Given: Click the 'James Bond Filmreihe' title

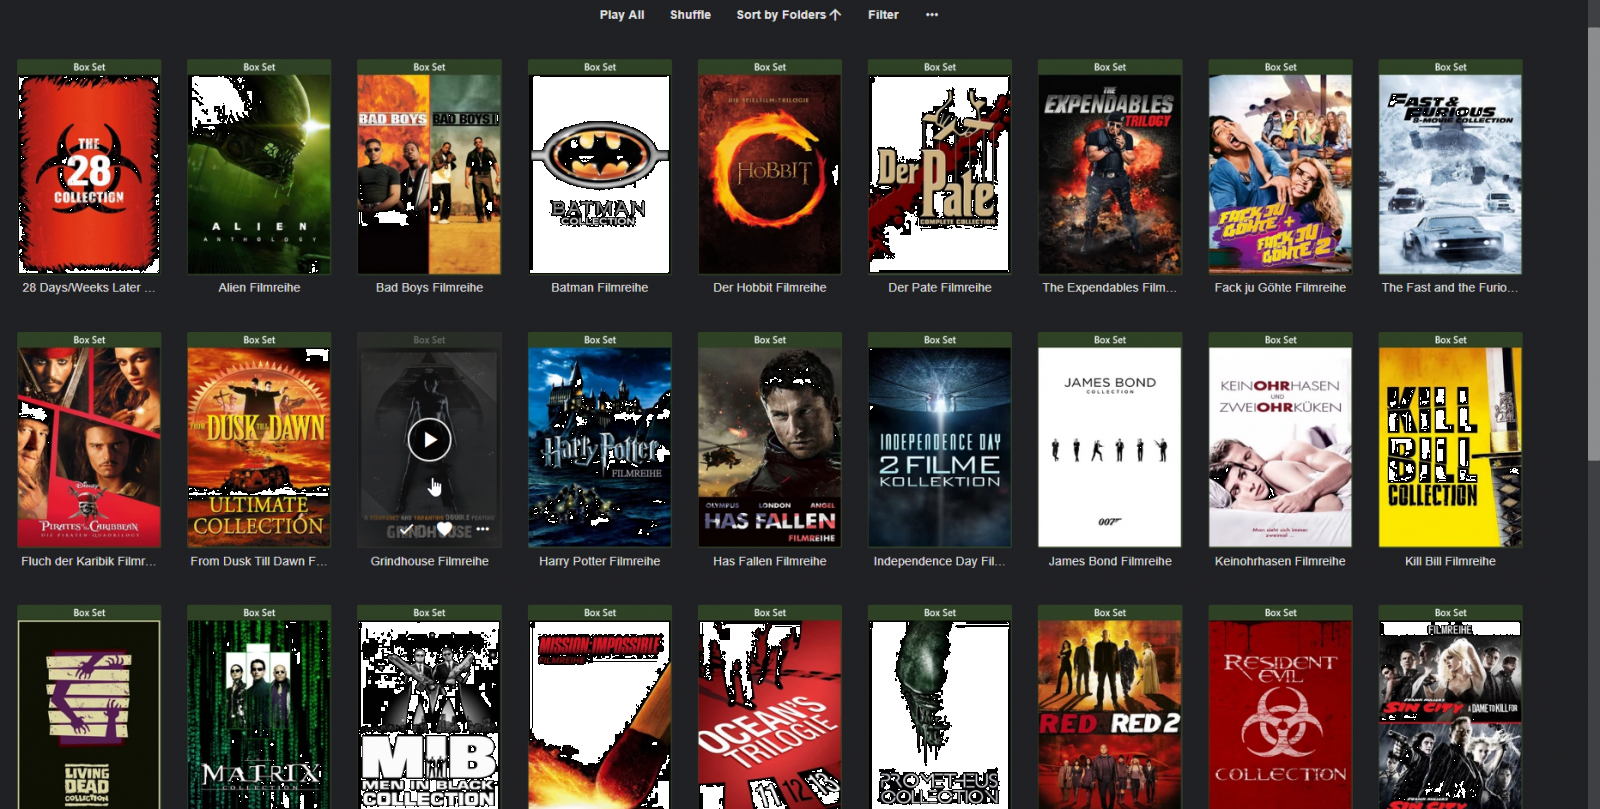Looking at the screenshot, I should coord(1110,562).
